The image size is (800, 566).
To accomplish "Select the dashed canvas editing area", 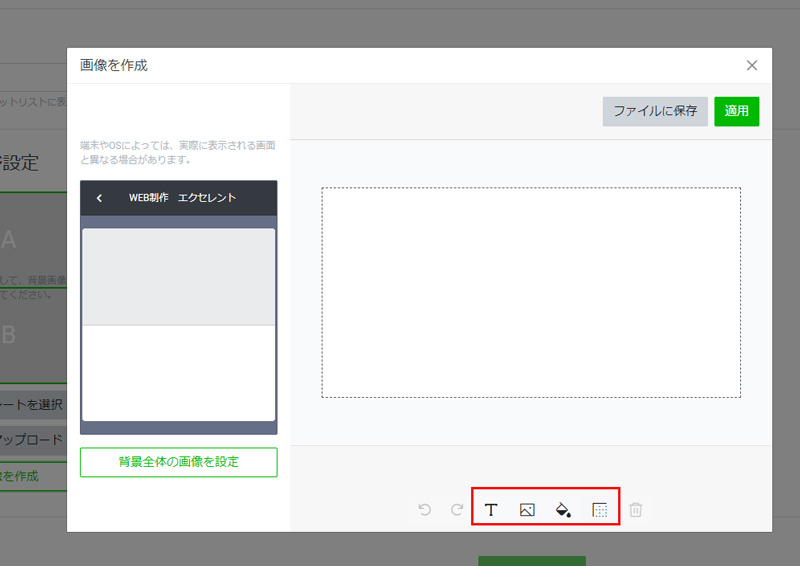I will (531, 292).
